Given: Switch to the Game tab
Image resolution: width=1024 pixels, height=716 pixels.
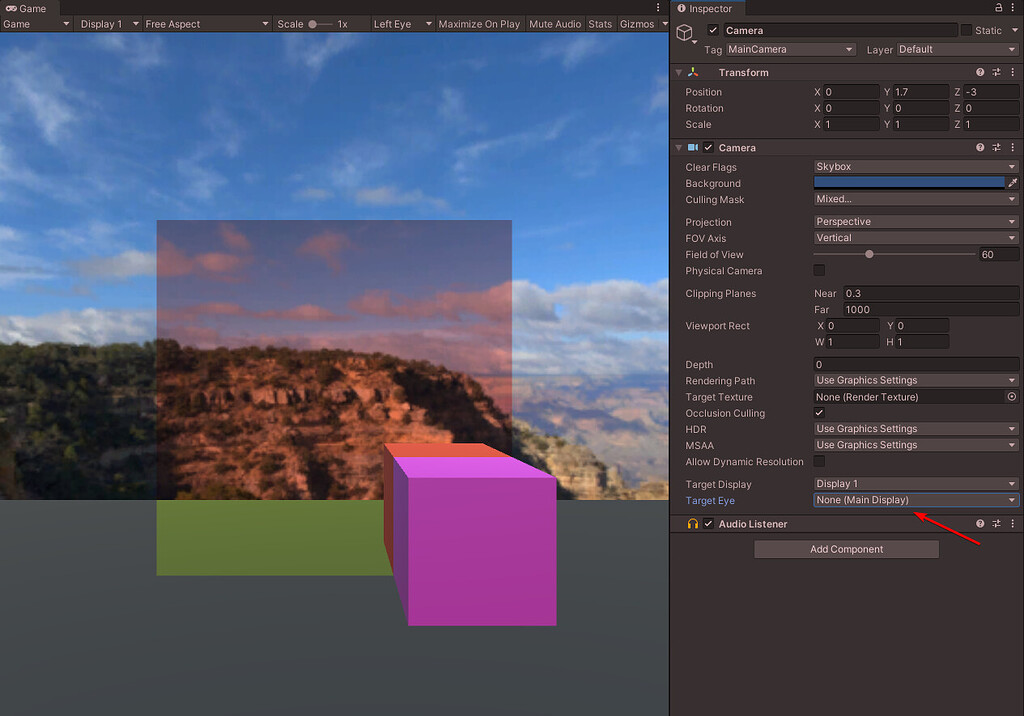Looking at the screenshot, I should click(27, 8).
